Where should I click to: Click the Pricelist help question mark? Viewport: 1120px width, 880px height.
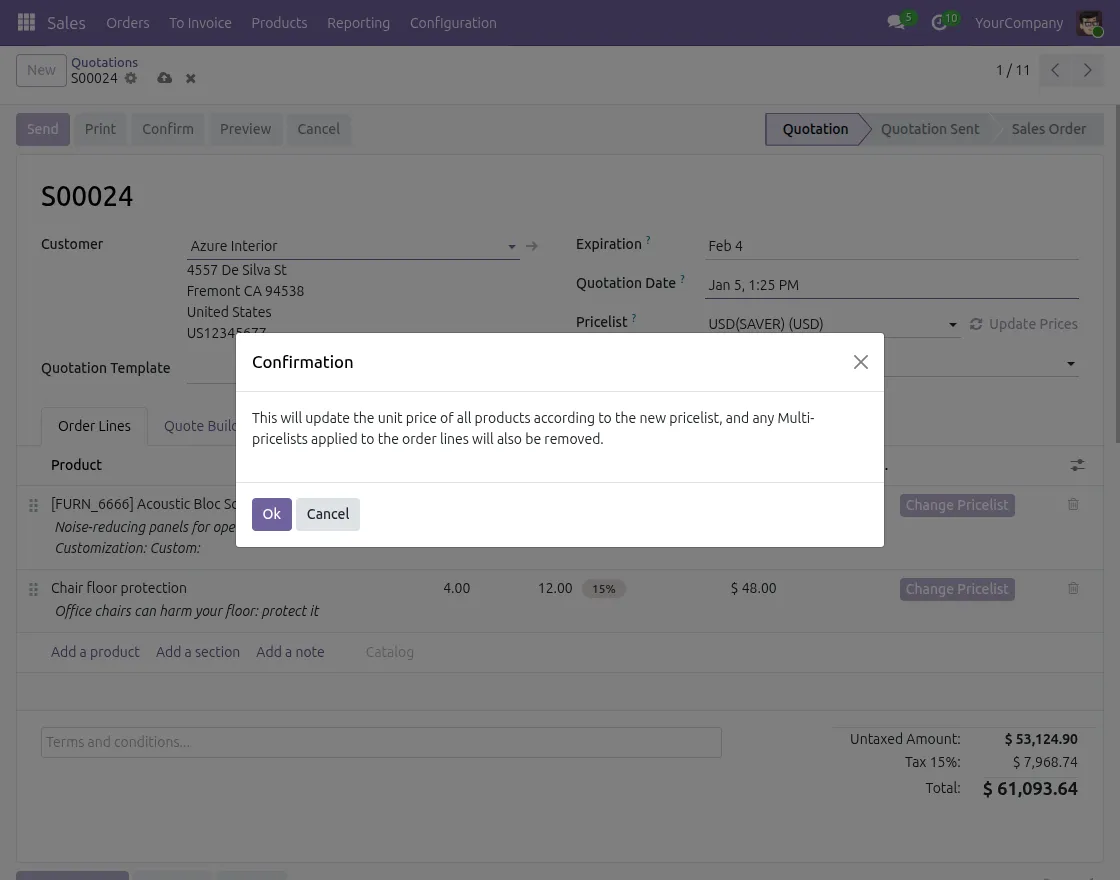[634, 318]
